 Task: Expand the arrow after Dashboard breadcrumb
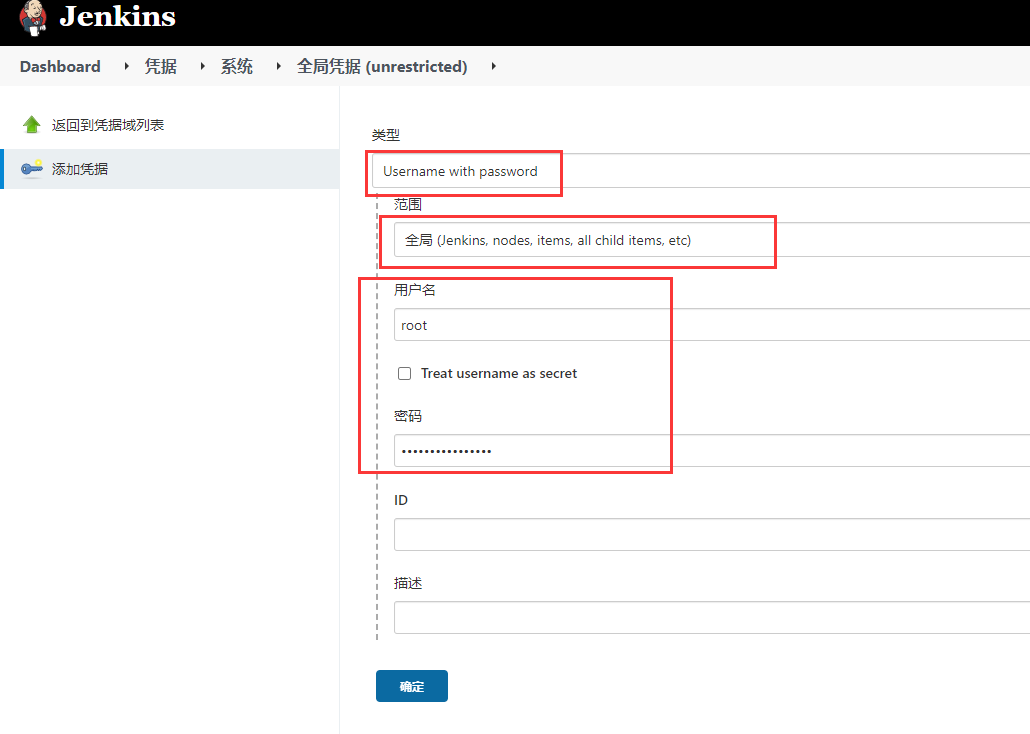(126, 67)
